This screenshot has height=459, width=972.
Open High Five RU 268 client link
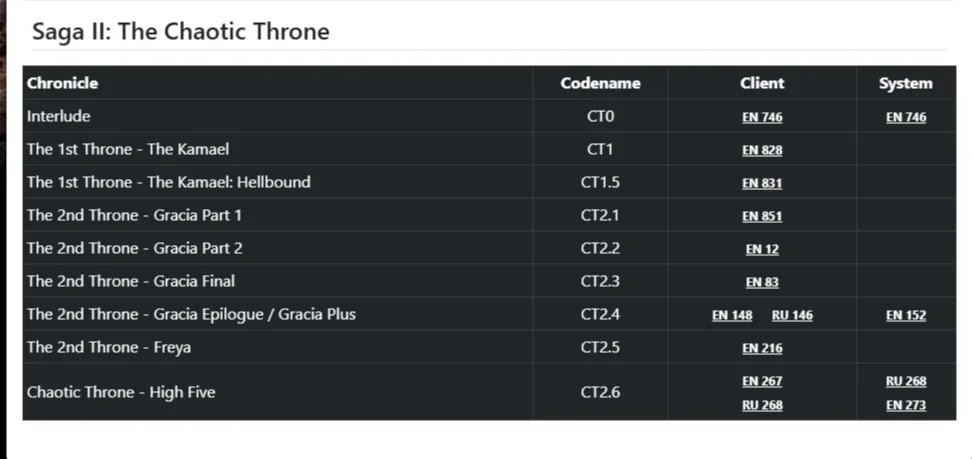762,405
